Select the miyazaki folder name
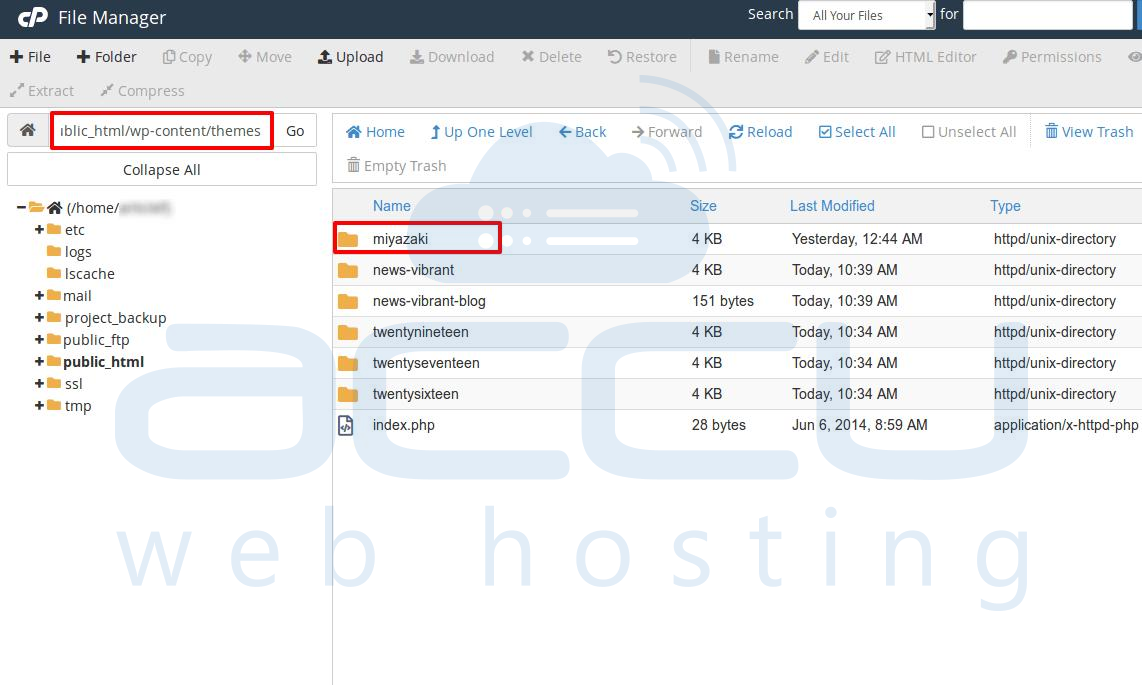Viewport: 1142px width, 685px height. 401,239
